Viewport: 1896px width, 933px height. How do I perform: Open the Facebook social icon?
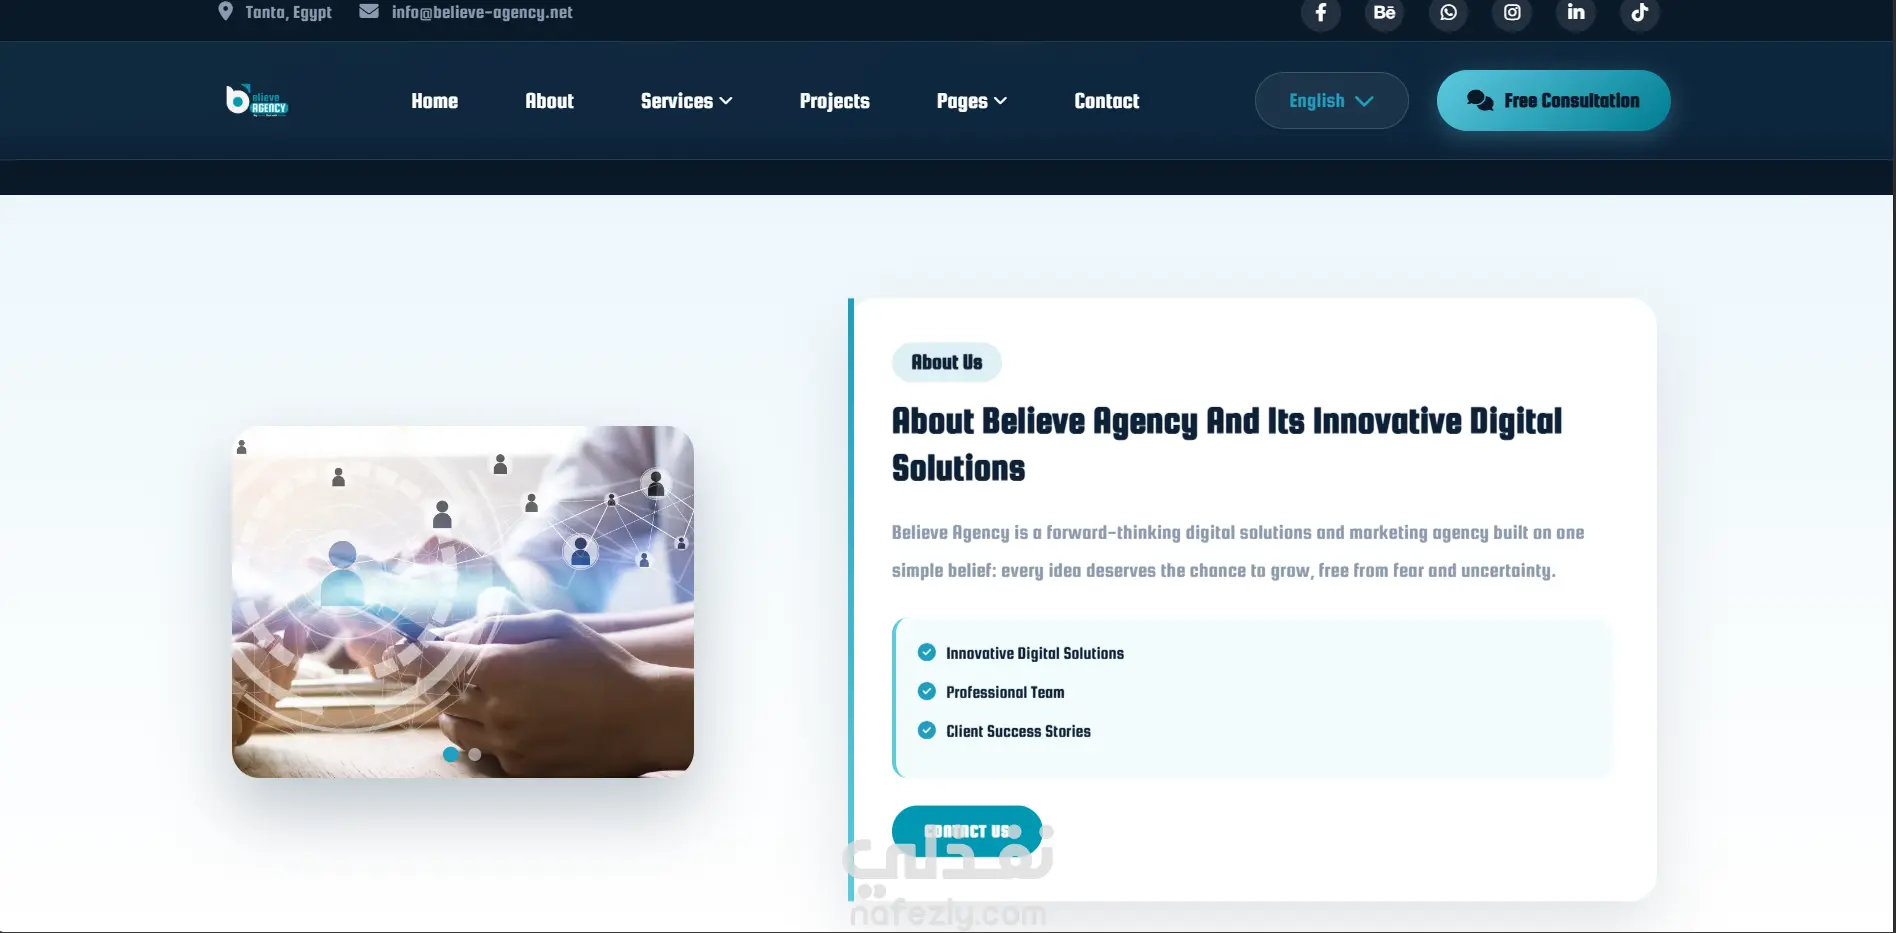(x=1321, y=13)
